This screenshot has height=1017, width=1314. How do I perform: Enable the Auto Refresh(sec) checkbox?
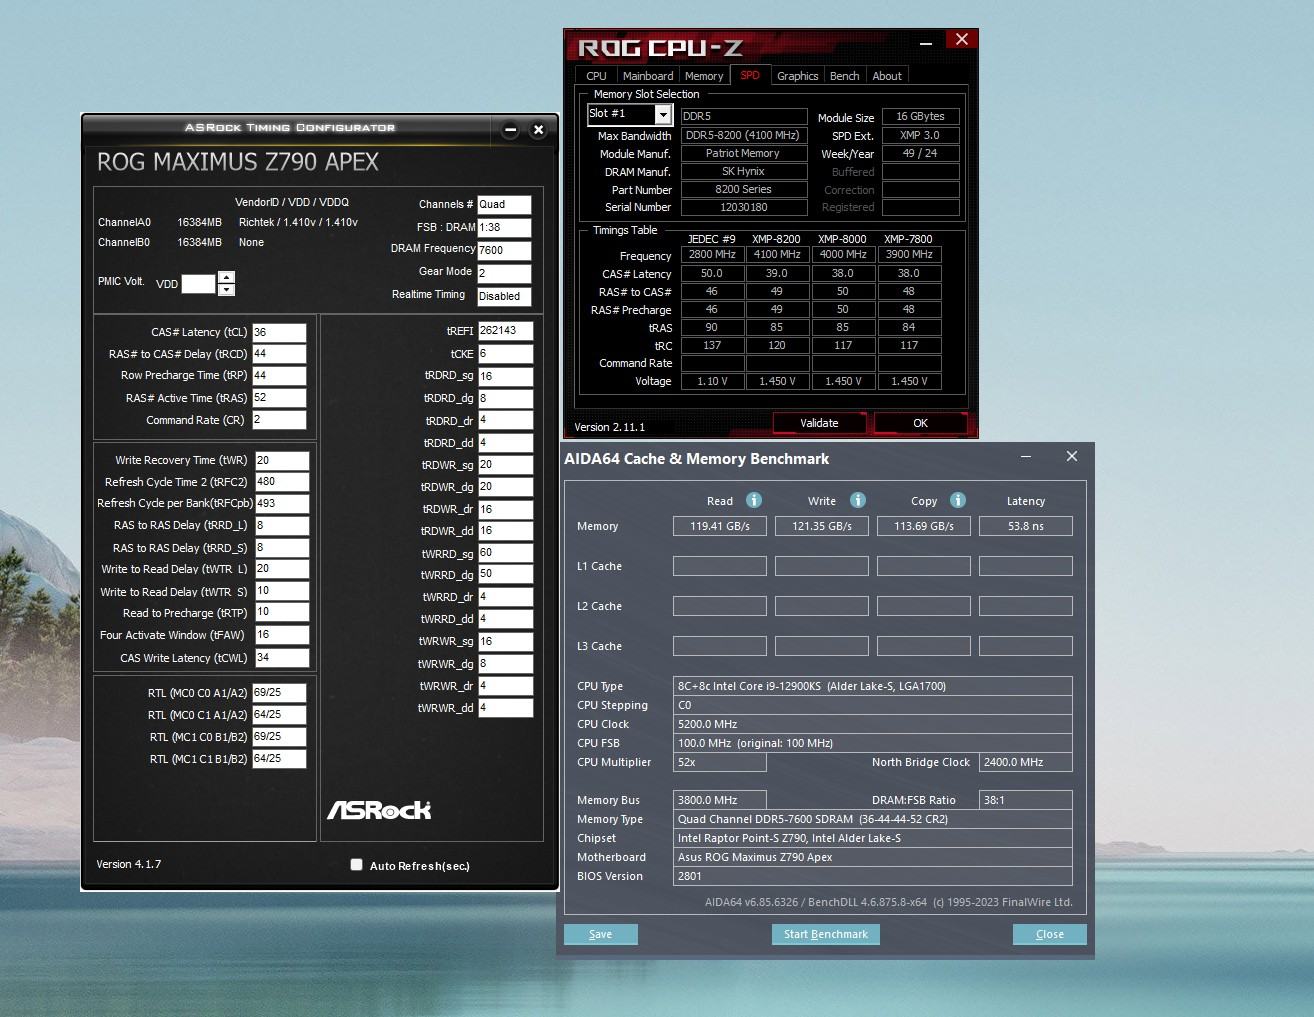356,864
